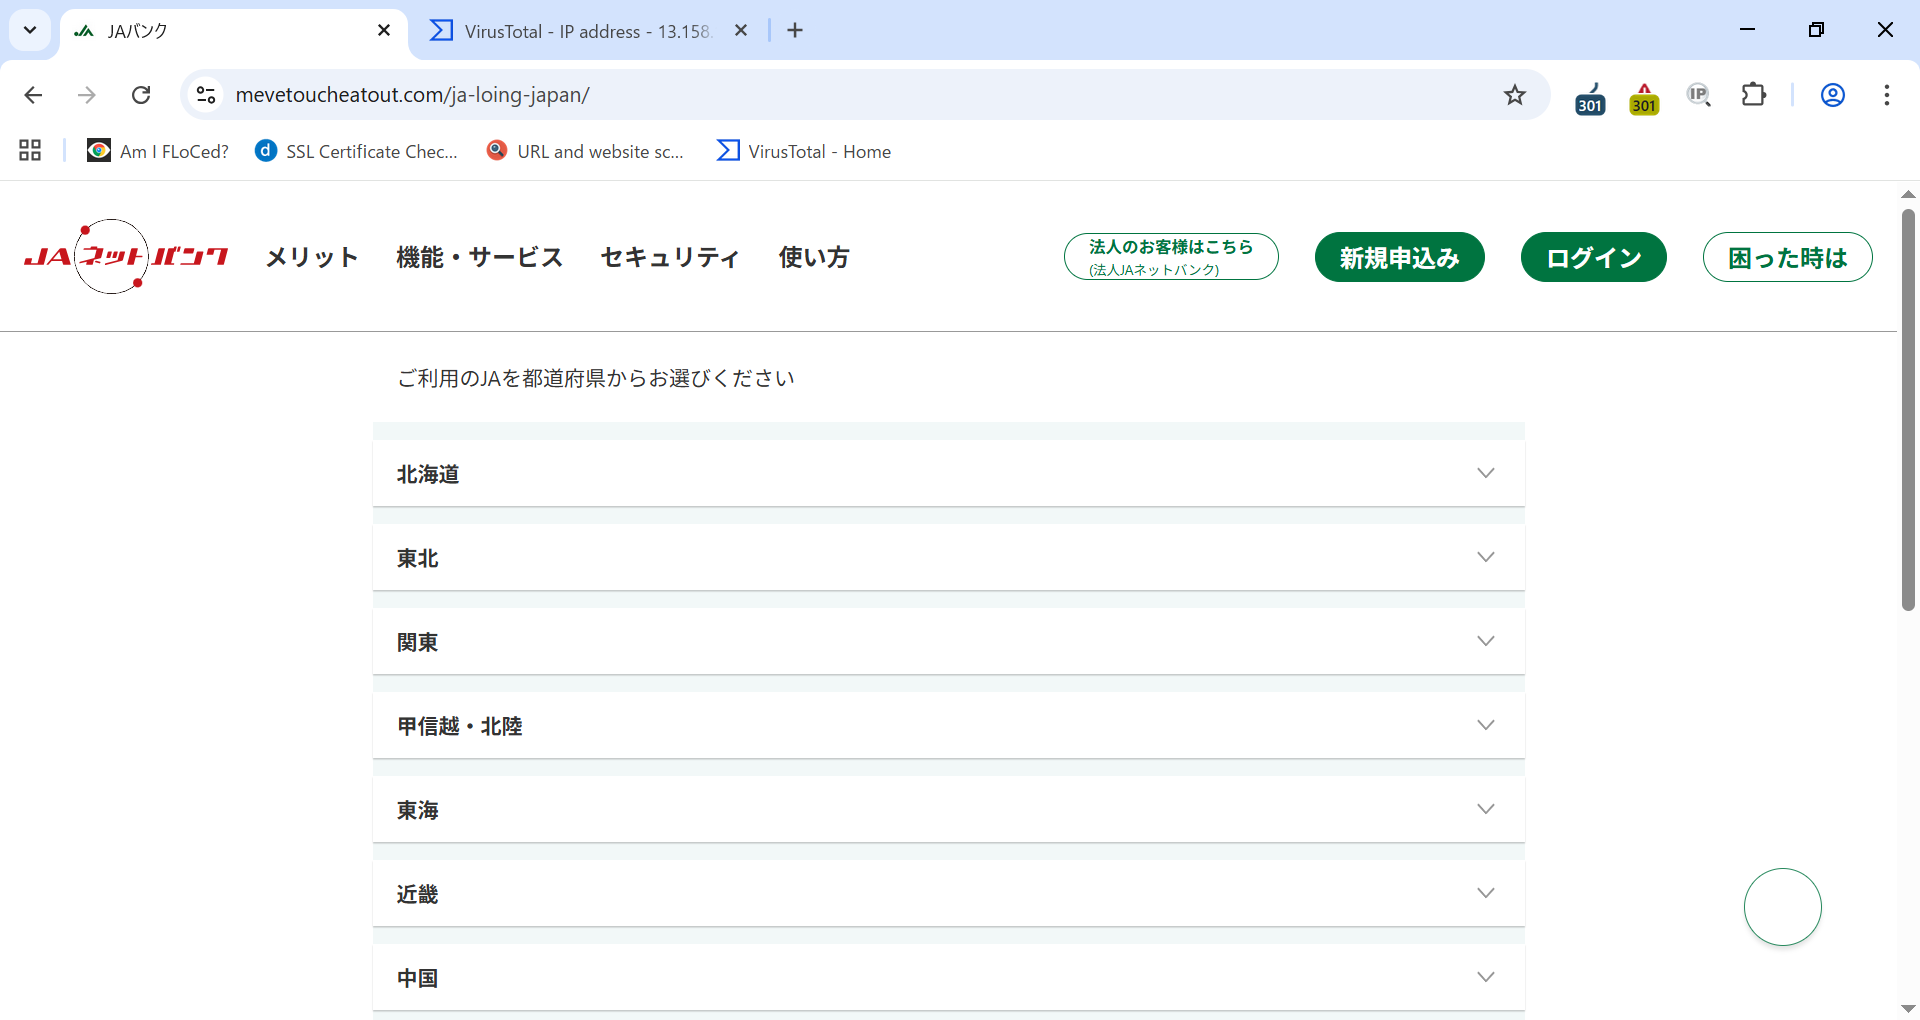The width and height of the screenshot is (1920, 1020).
Task: Go back with browser back arrow
Action: [33, 95]
